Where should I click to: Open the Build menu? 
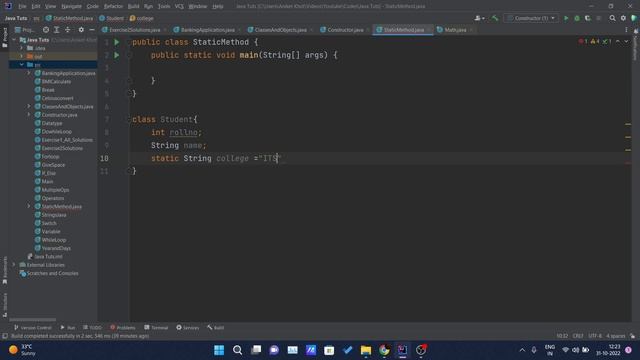(133, 6)
